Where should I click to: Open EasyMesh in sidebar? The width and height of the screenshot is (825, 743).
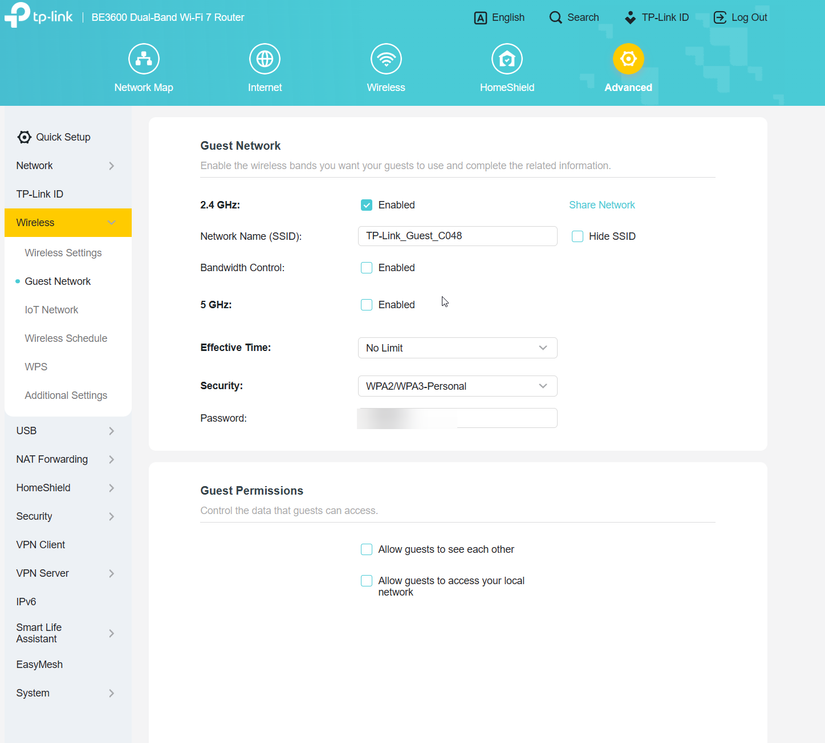pos(39,665)
